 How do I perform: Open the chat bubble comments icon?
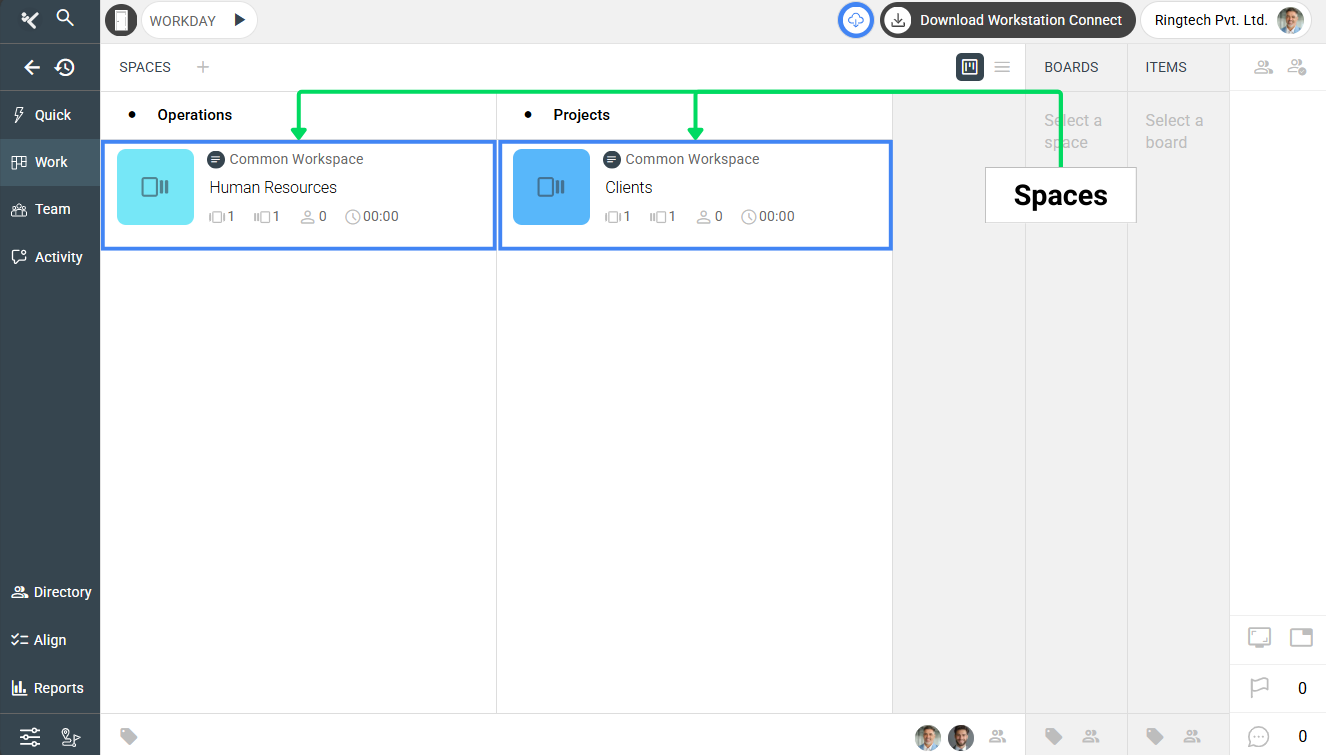pos(1259,737)
